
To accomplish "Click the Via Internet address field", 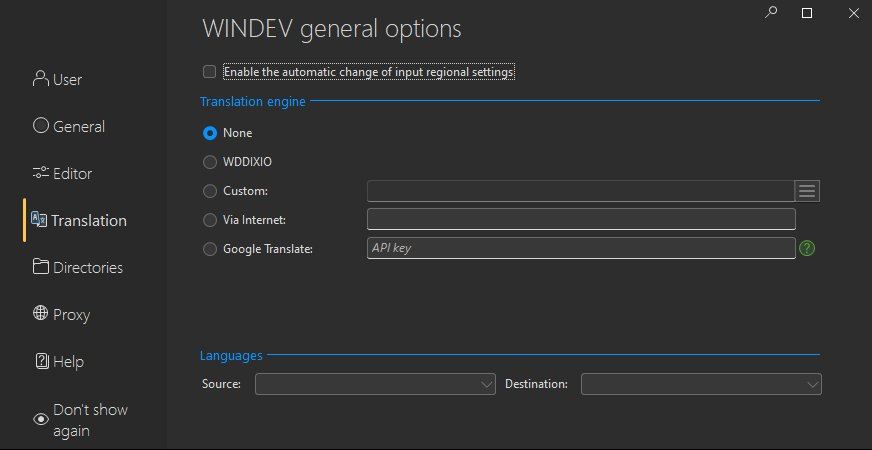I will pos(581,219).
